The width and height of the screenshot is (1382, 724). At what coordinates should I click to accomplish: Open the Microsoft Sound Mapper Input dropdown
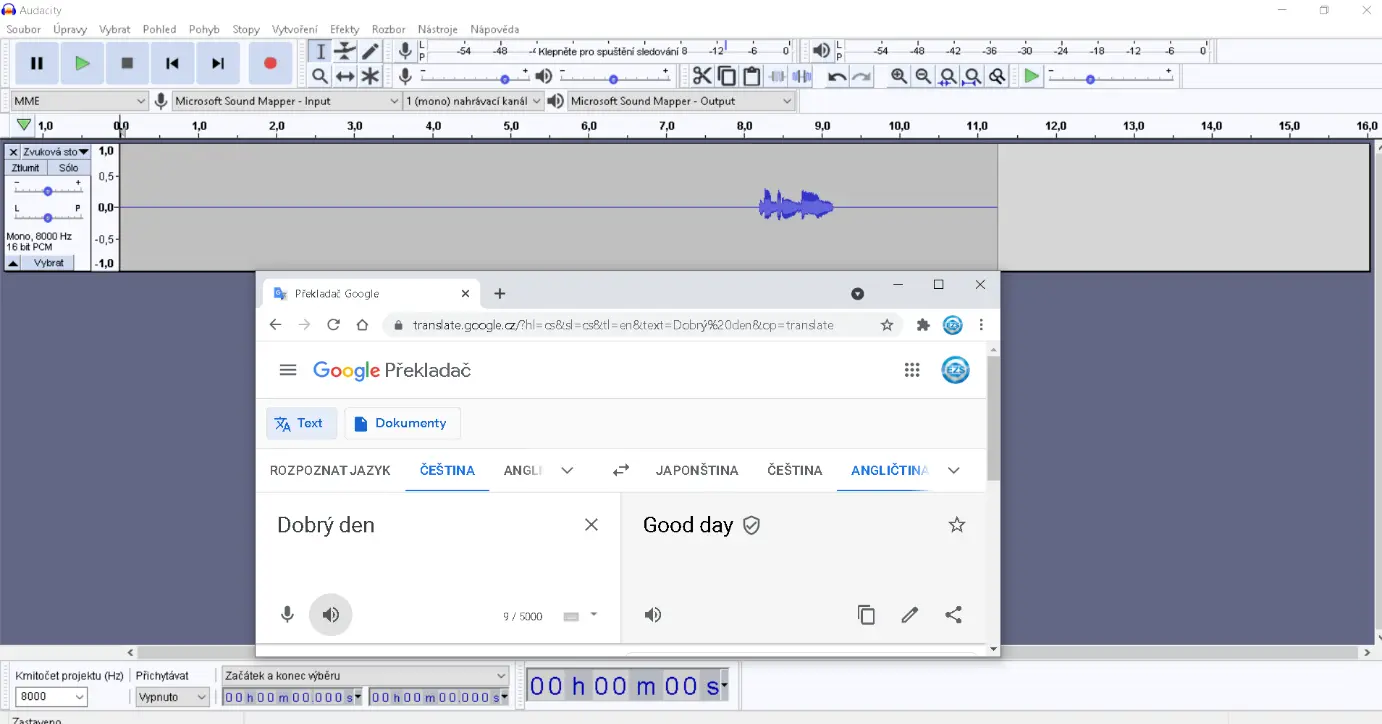(287, 101)
